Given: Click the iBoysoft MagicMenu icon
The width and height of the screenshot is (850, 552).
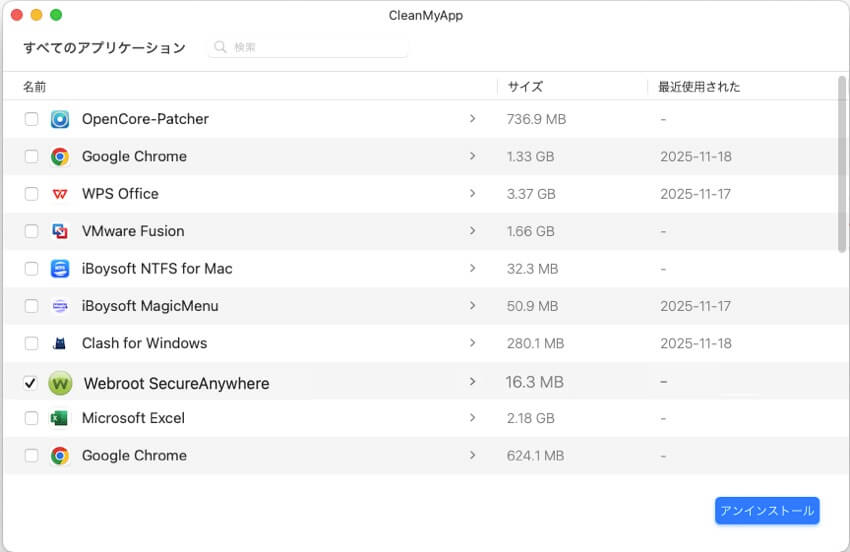Looking at the screenshot, I should click(60, 306).
